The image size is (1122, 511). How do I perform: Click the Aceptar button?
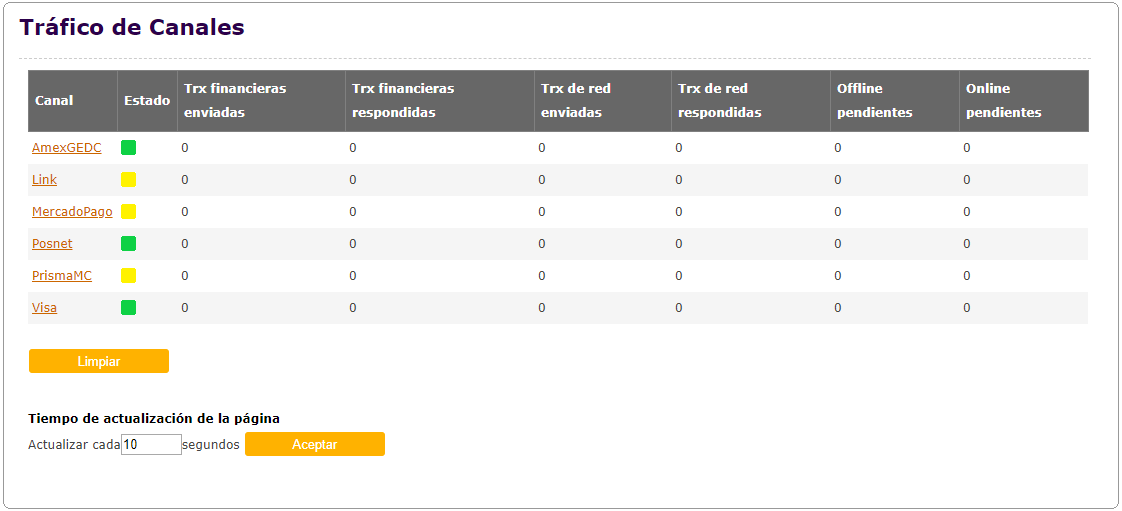tap(315, 444)
